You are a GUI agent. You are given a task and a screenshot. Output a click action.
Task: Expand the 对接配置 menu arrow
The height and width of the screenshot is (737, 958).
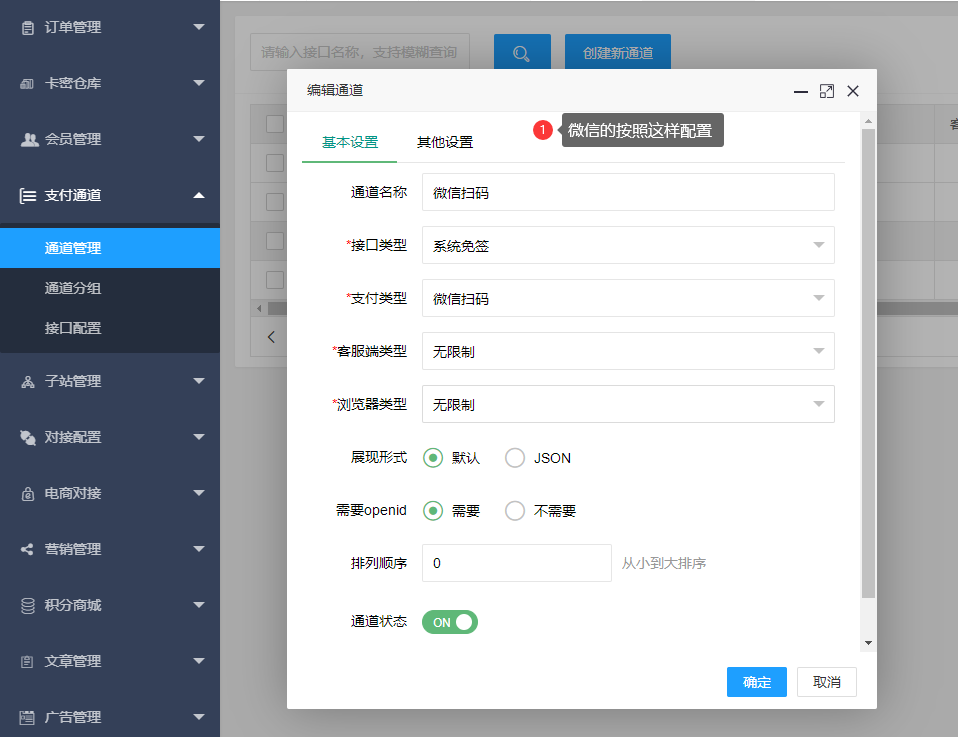pos(199,437)
